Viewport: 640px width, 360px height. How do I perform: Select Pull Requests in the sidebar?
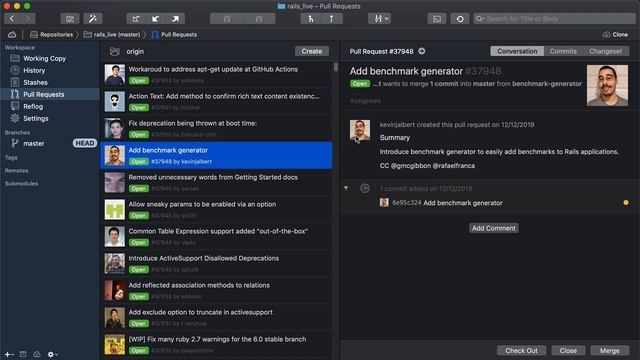click(50, 94)
